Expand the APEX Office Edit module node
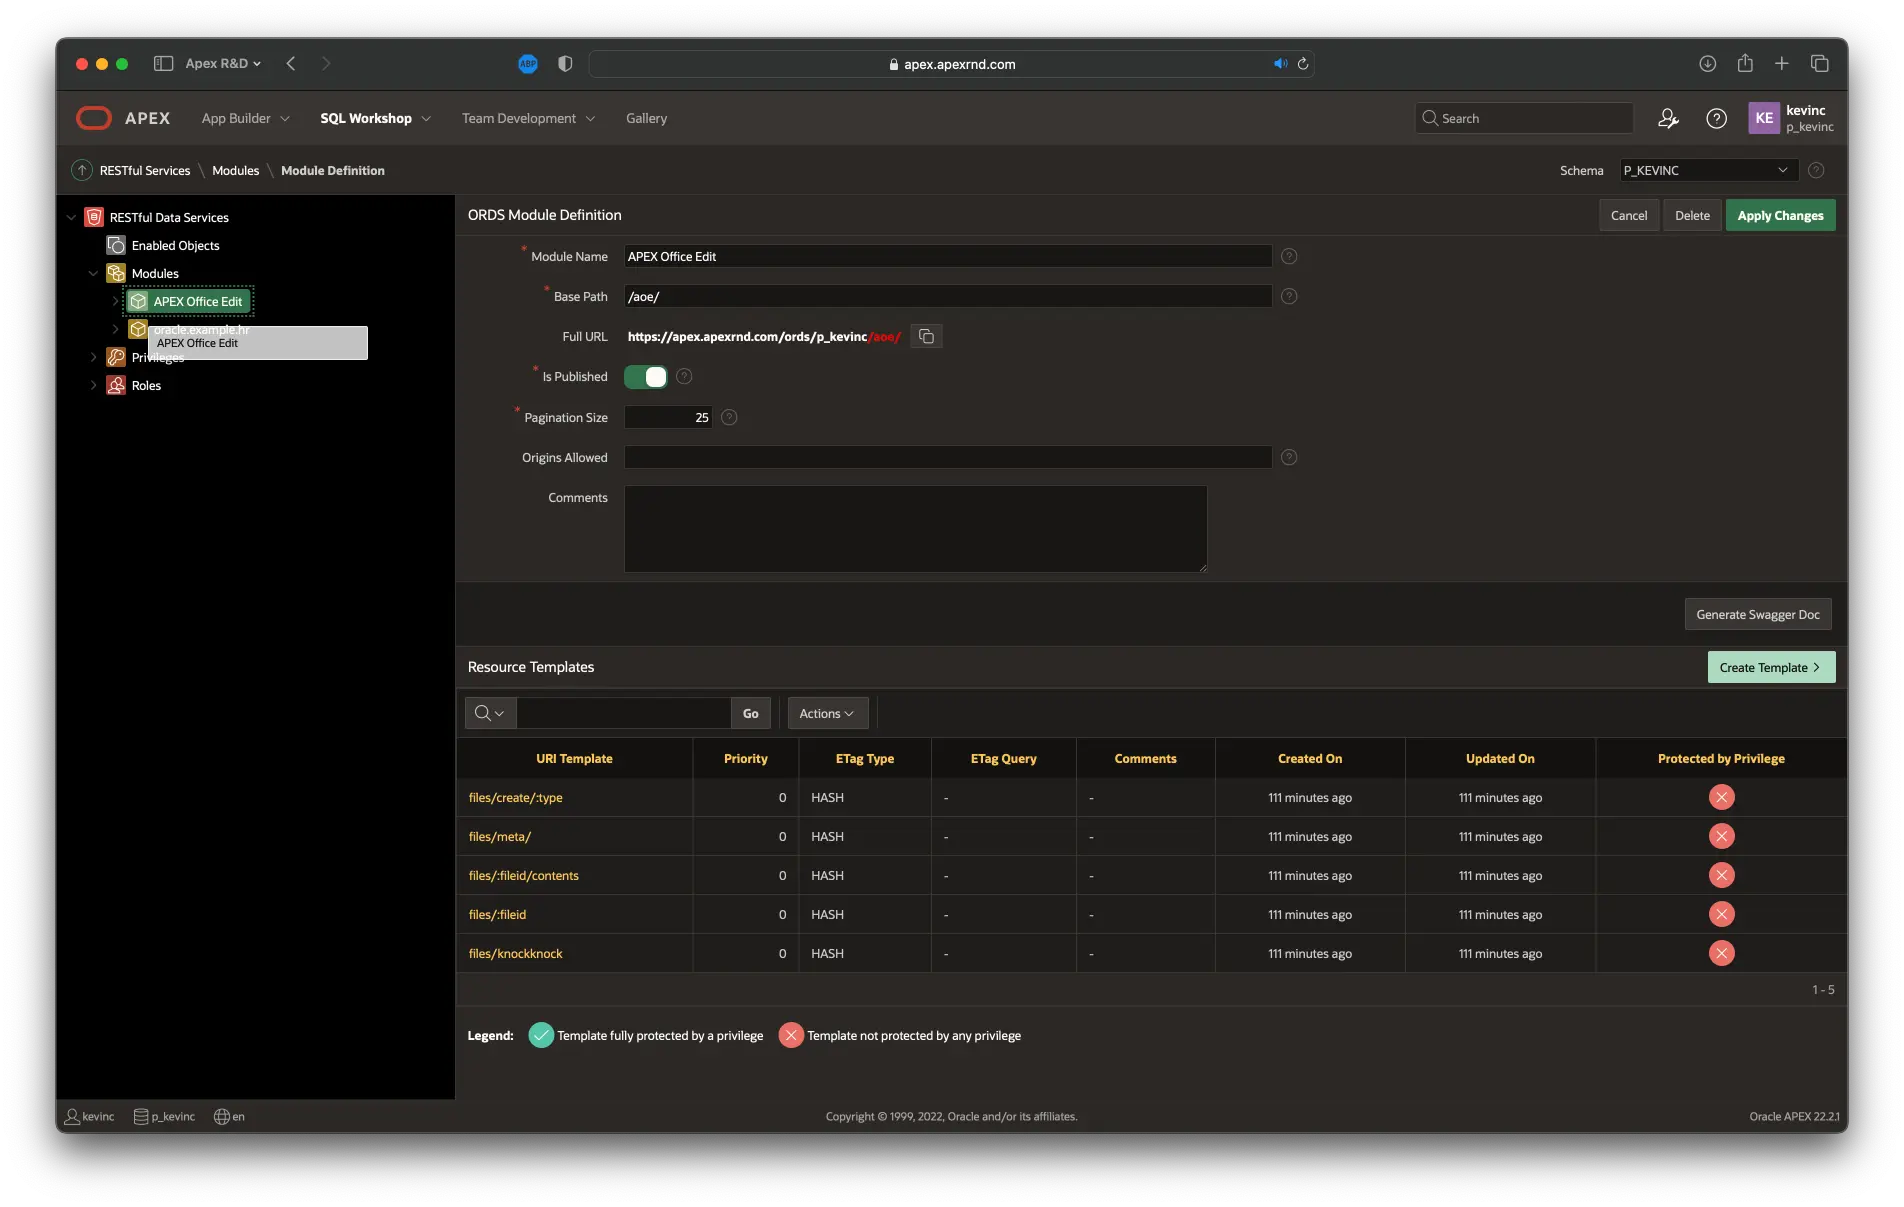 [115, 301]
